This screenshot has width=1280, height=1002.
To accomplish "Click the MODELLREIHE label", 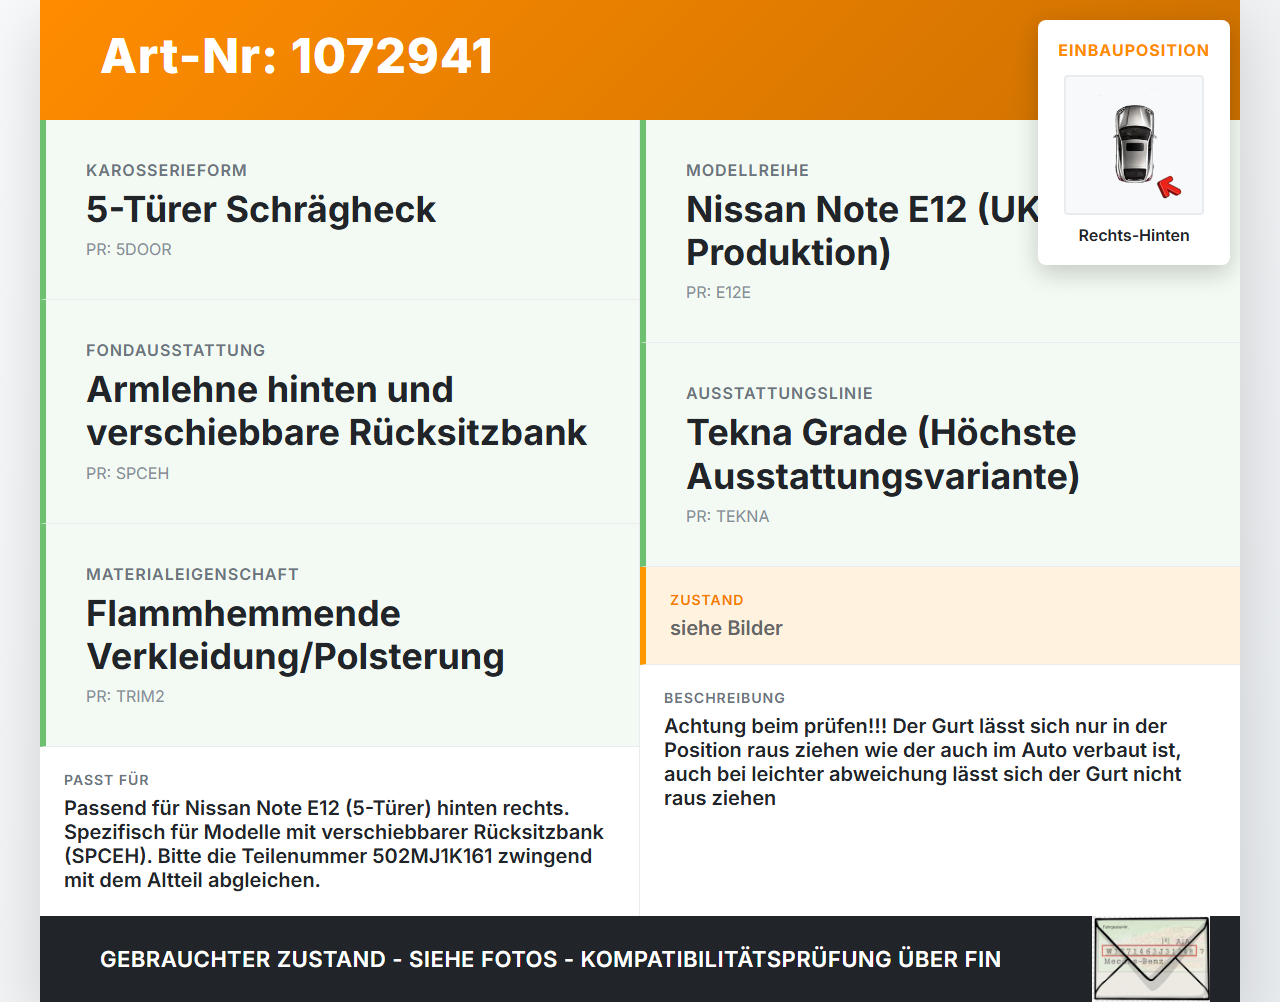I will (747, 170).
